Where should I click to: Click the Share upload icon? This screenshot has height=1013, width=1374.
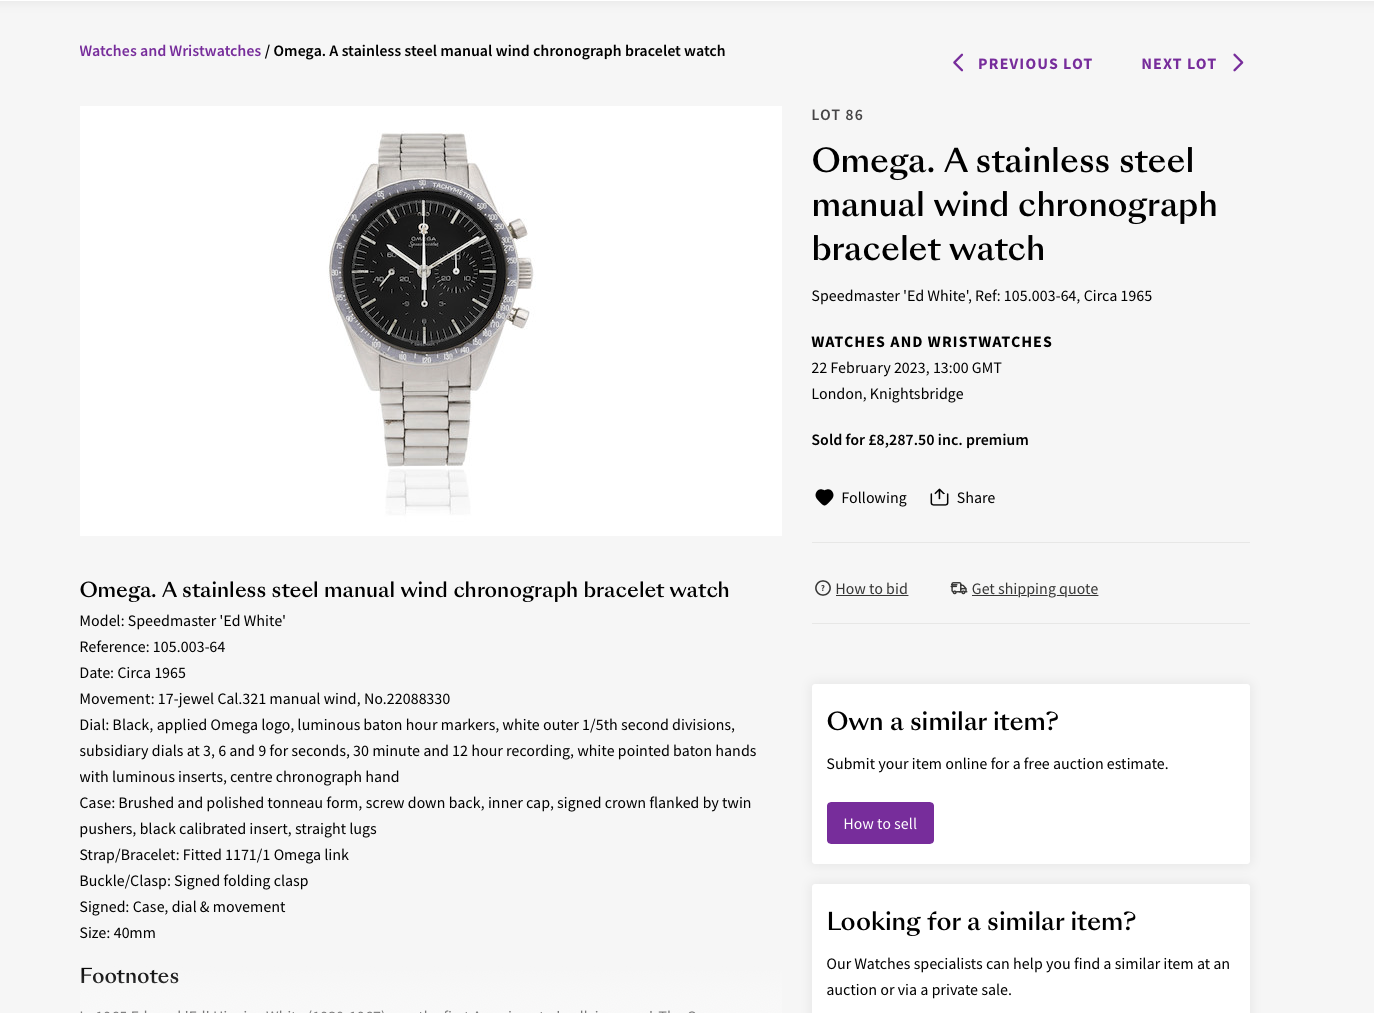coord(939,498)
